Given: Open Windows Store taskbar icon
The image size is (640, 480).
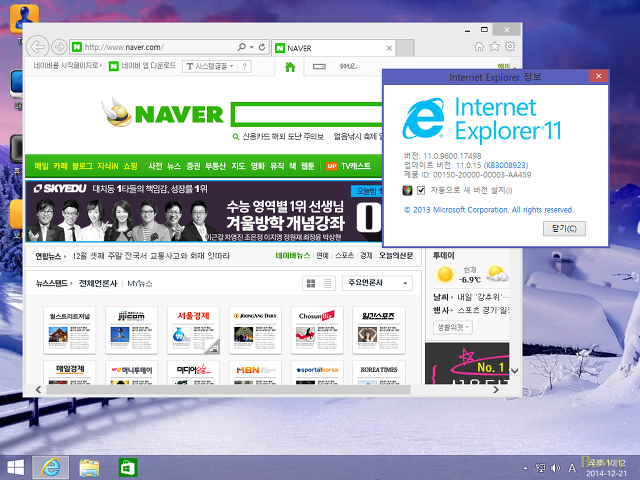Looking at the screenshot, I should (x=128, y=468).
